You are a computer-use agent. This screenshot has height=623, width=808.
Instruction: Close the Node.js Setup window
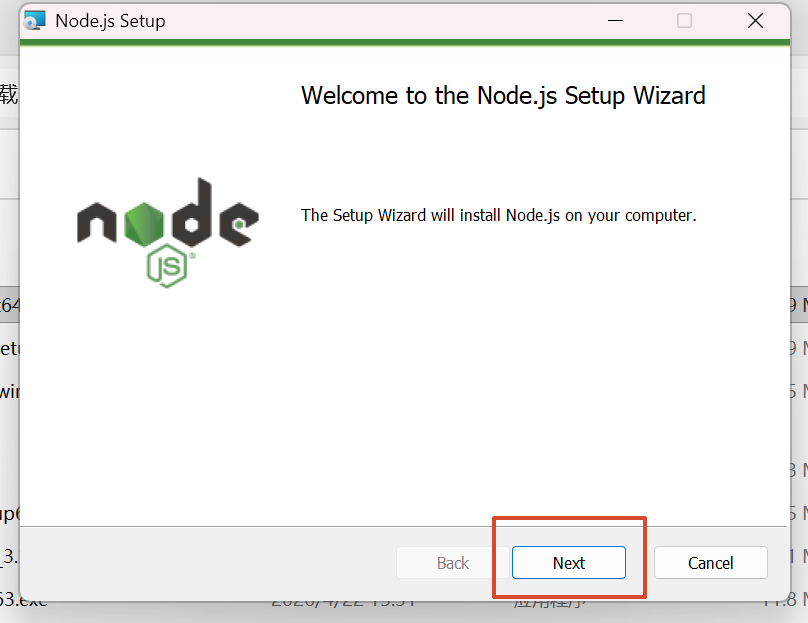pyautogui.click(x=755, y=21)
